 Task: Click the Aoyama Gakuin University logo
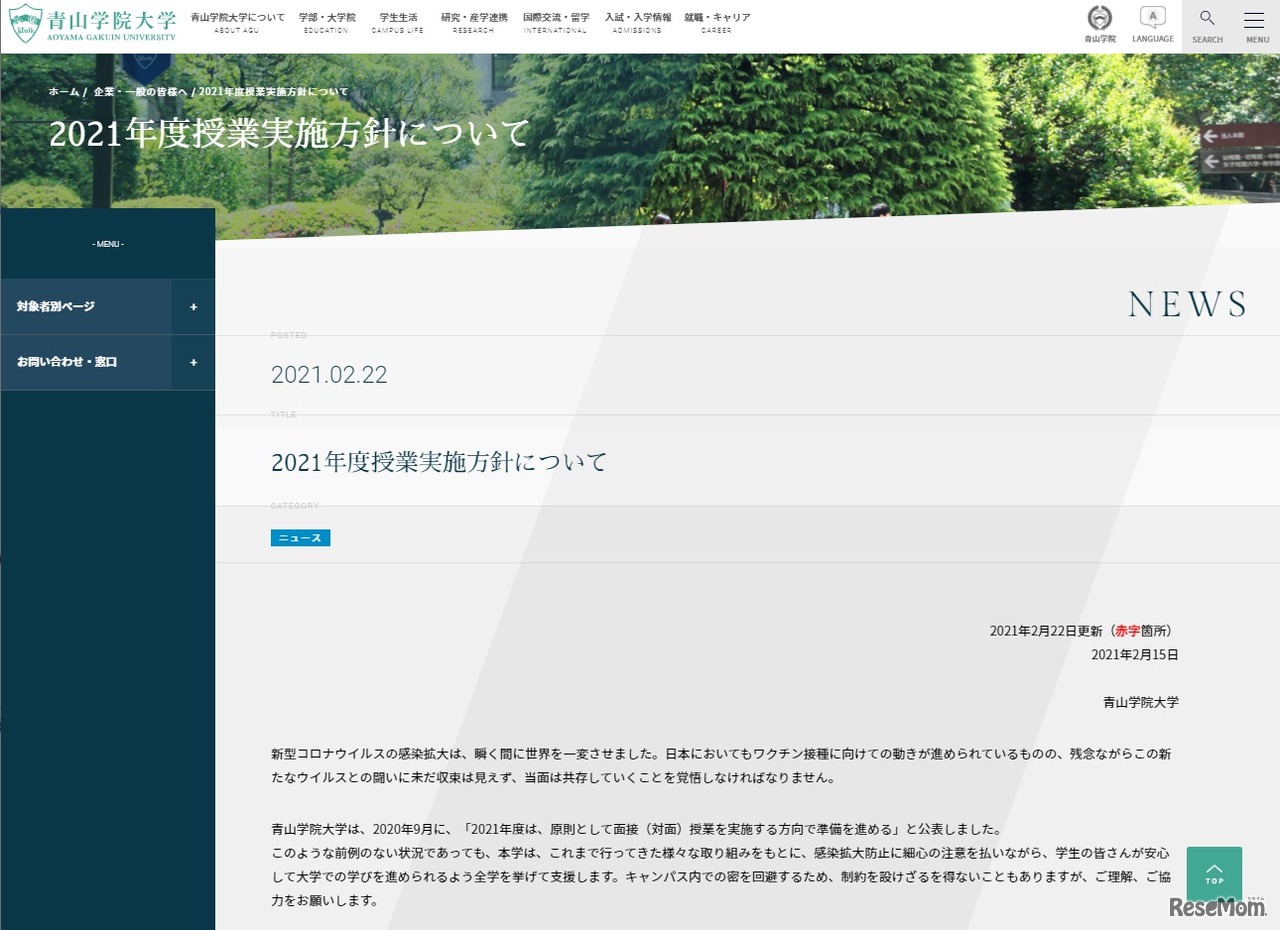(92, 24)
